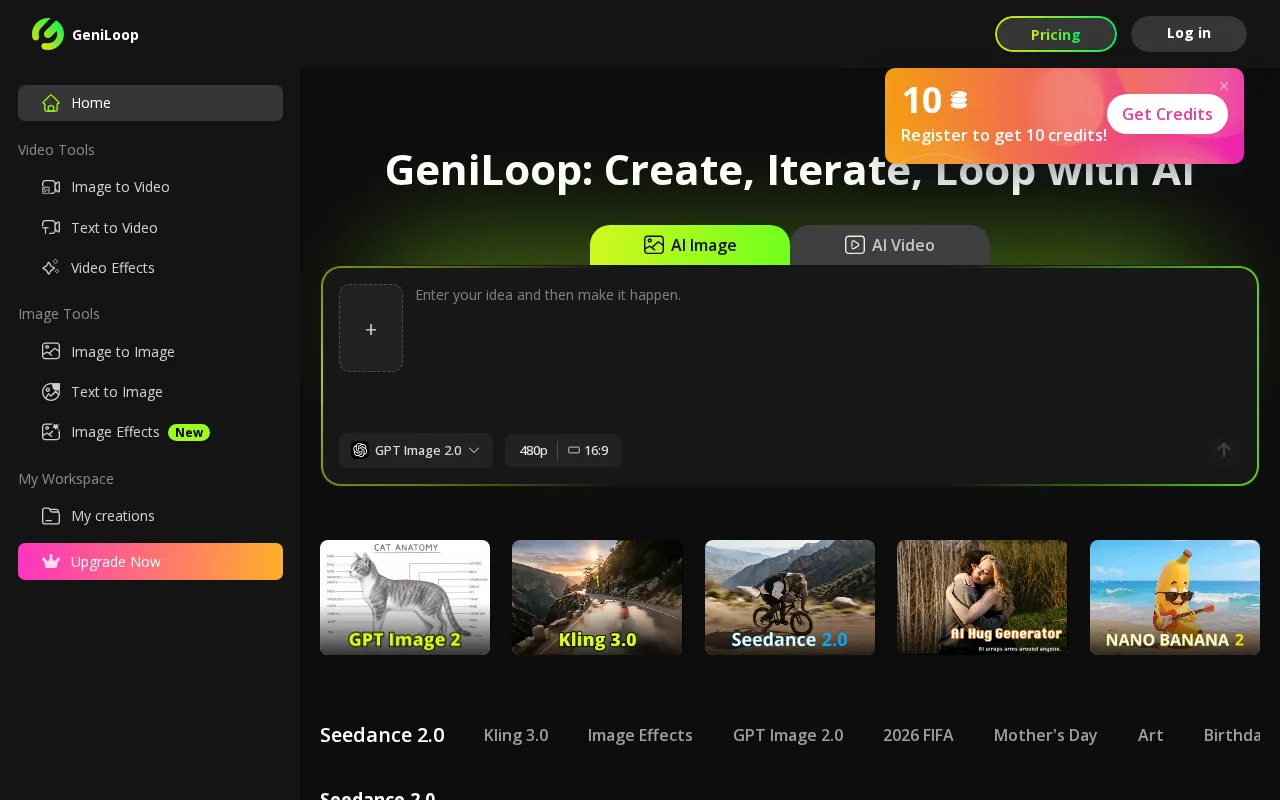Select the Image Effects category tab
This screenshot has height=800, width=1280.
pos(640,735)
